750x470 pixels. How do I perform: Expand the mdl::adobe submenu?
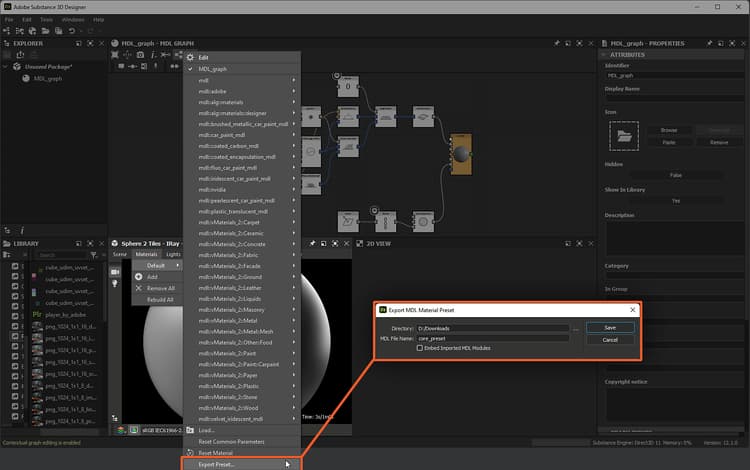(242, 91)
